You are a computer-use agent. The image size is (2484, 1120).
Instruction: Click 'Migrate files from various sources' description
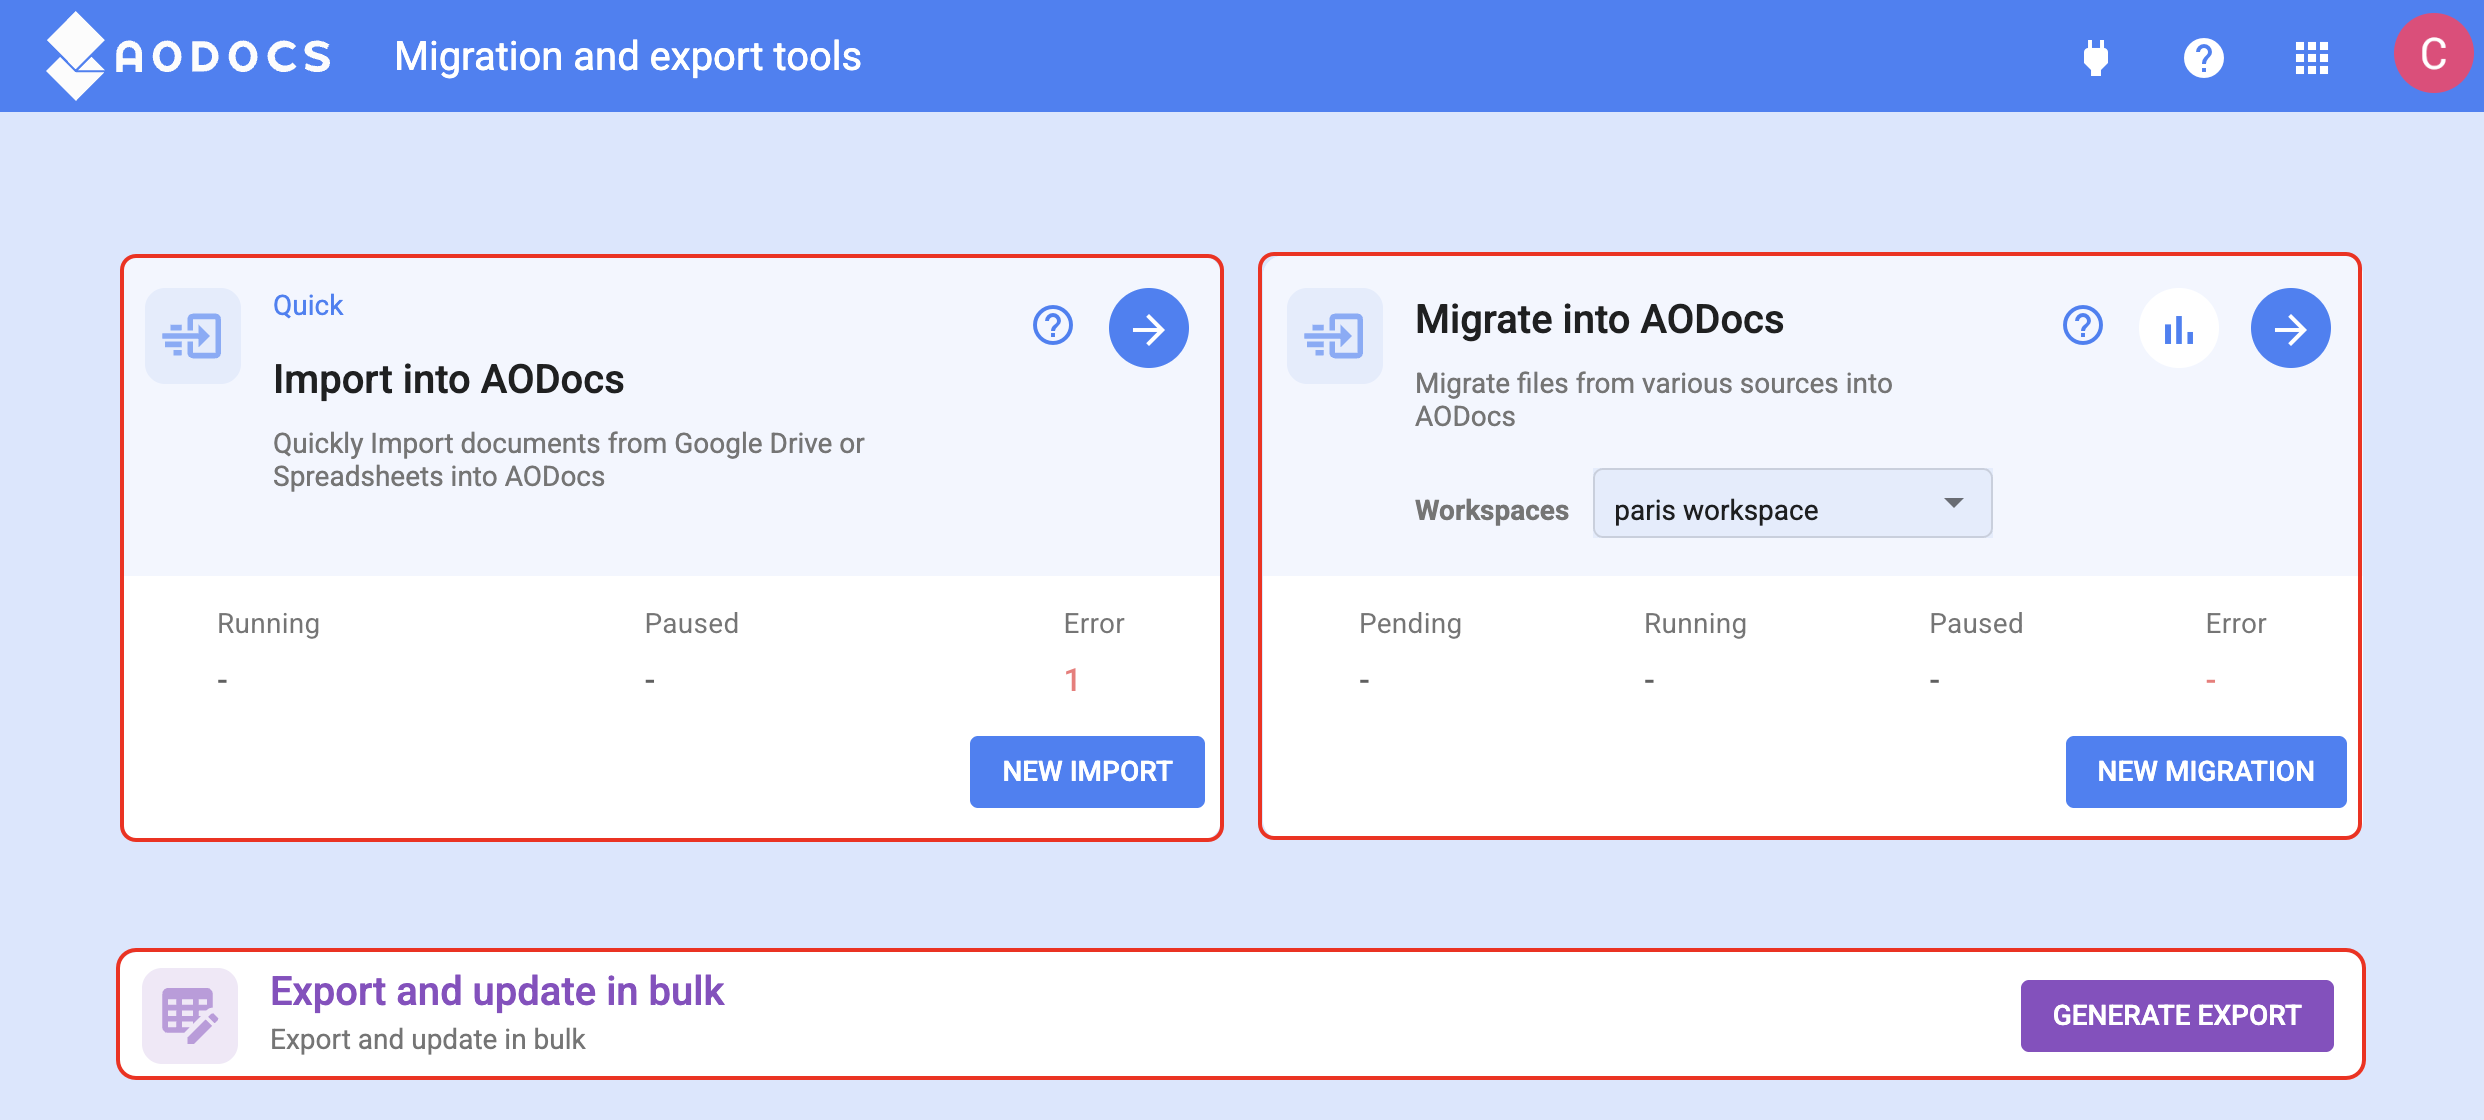[x=1654, y=400]
